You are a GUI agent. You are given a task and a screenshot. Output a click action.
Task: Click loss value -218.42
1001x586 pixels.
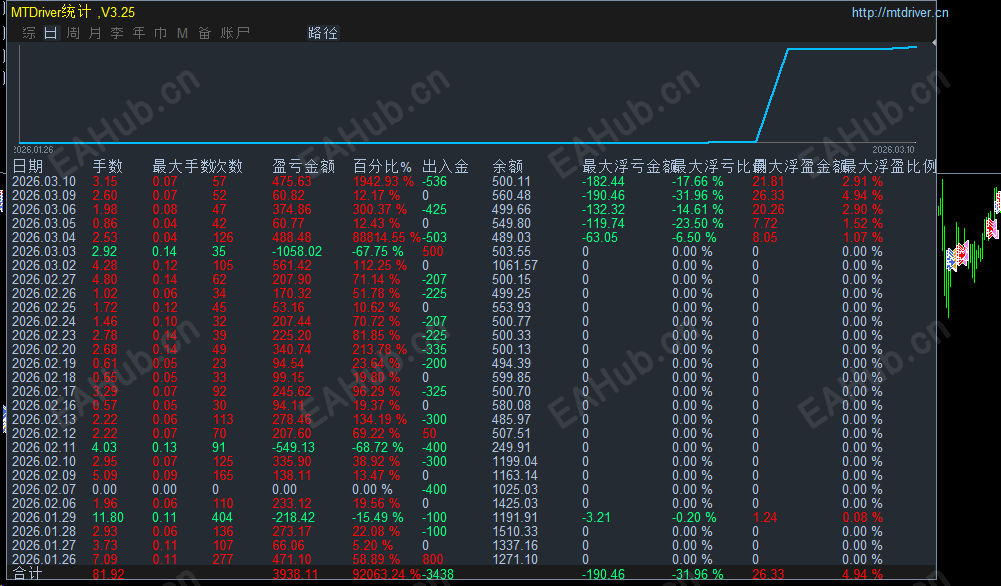tap(294, 518)
